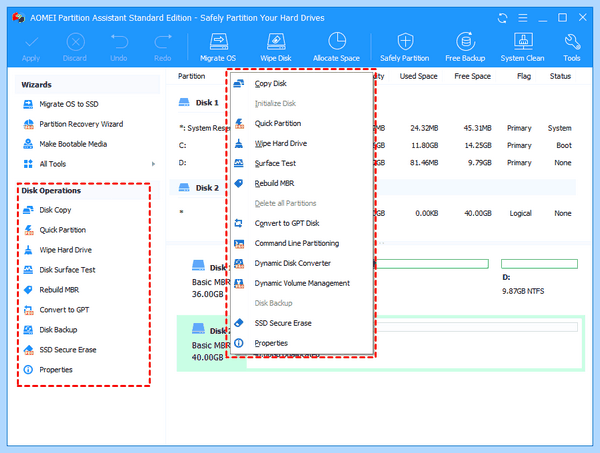Select the Disk 1 row in the list
Image resolution: width=600 pixels, height=453 pixels.
[199, 103]
